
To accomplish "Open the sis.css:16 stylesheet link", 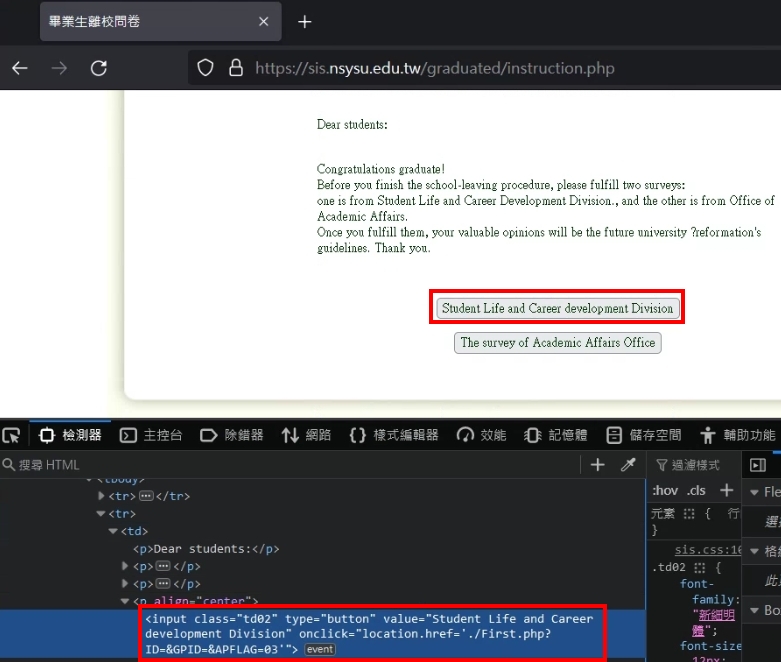I will 707,550.
